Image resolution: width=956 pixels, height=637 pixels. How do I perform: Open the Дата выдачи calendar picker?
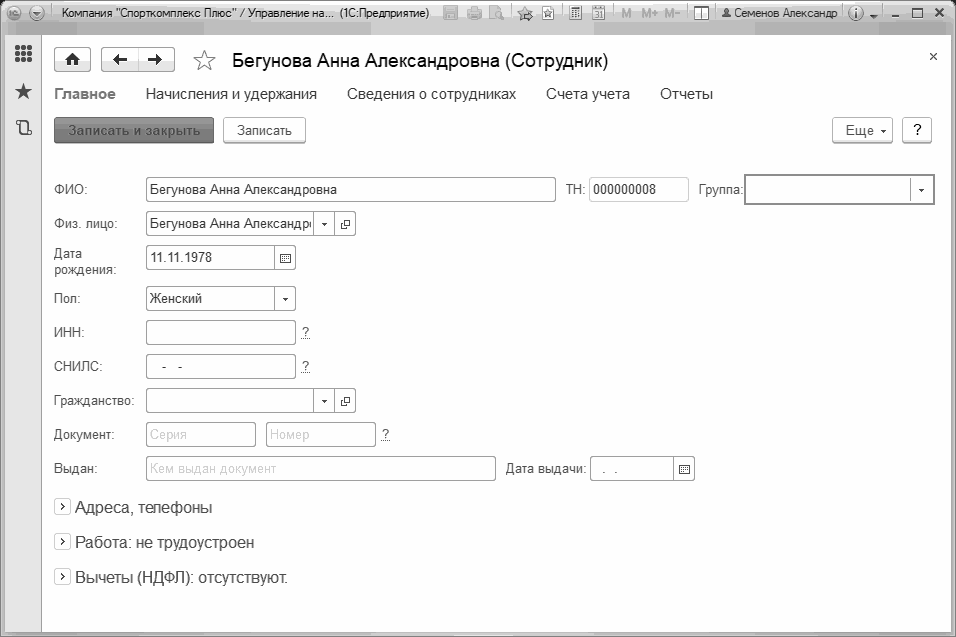(x=684, y=469)
